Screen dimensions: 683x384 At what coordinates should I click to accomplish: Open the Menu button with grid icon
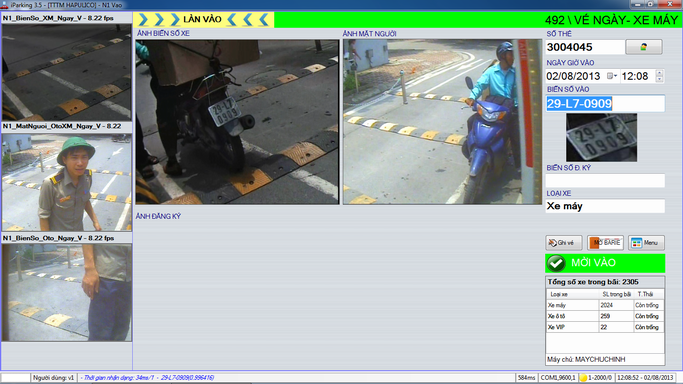click(x=646, y=243)
